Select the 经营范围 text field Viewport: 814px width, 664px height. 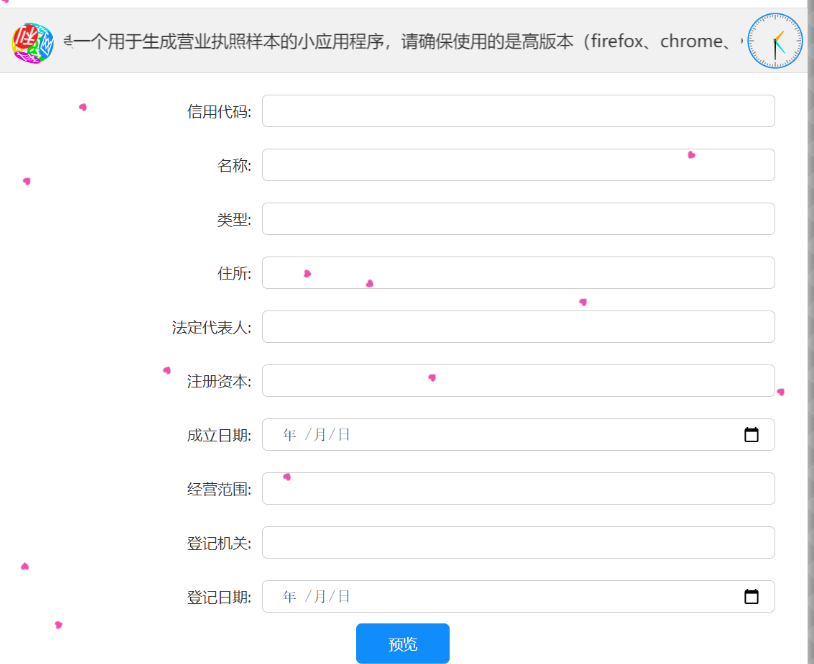(x=518, y=489)
